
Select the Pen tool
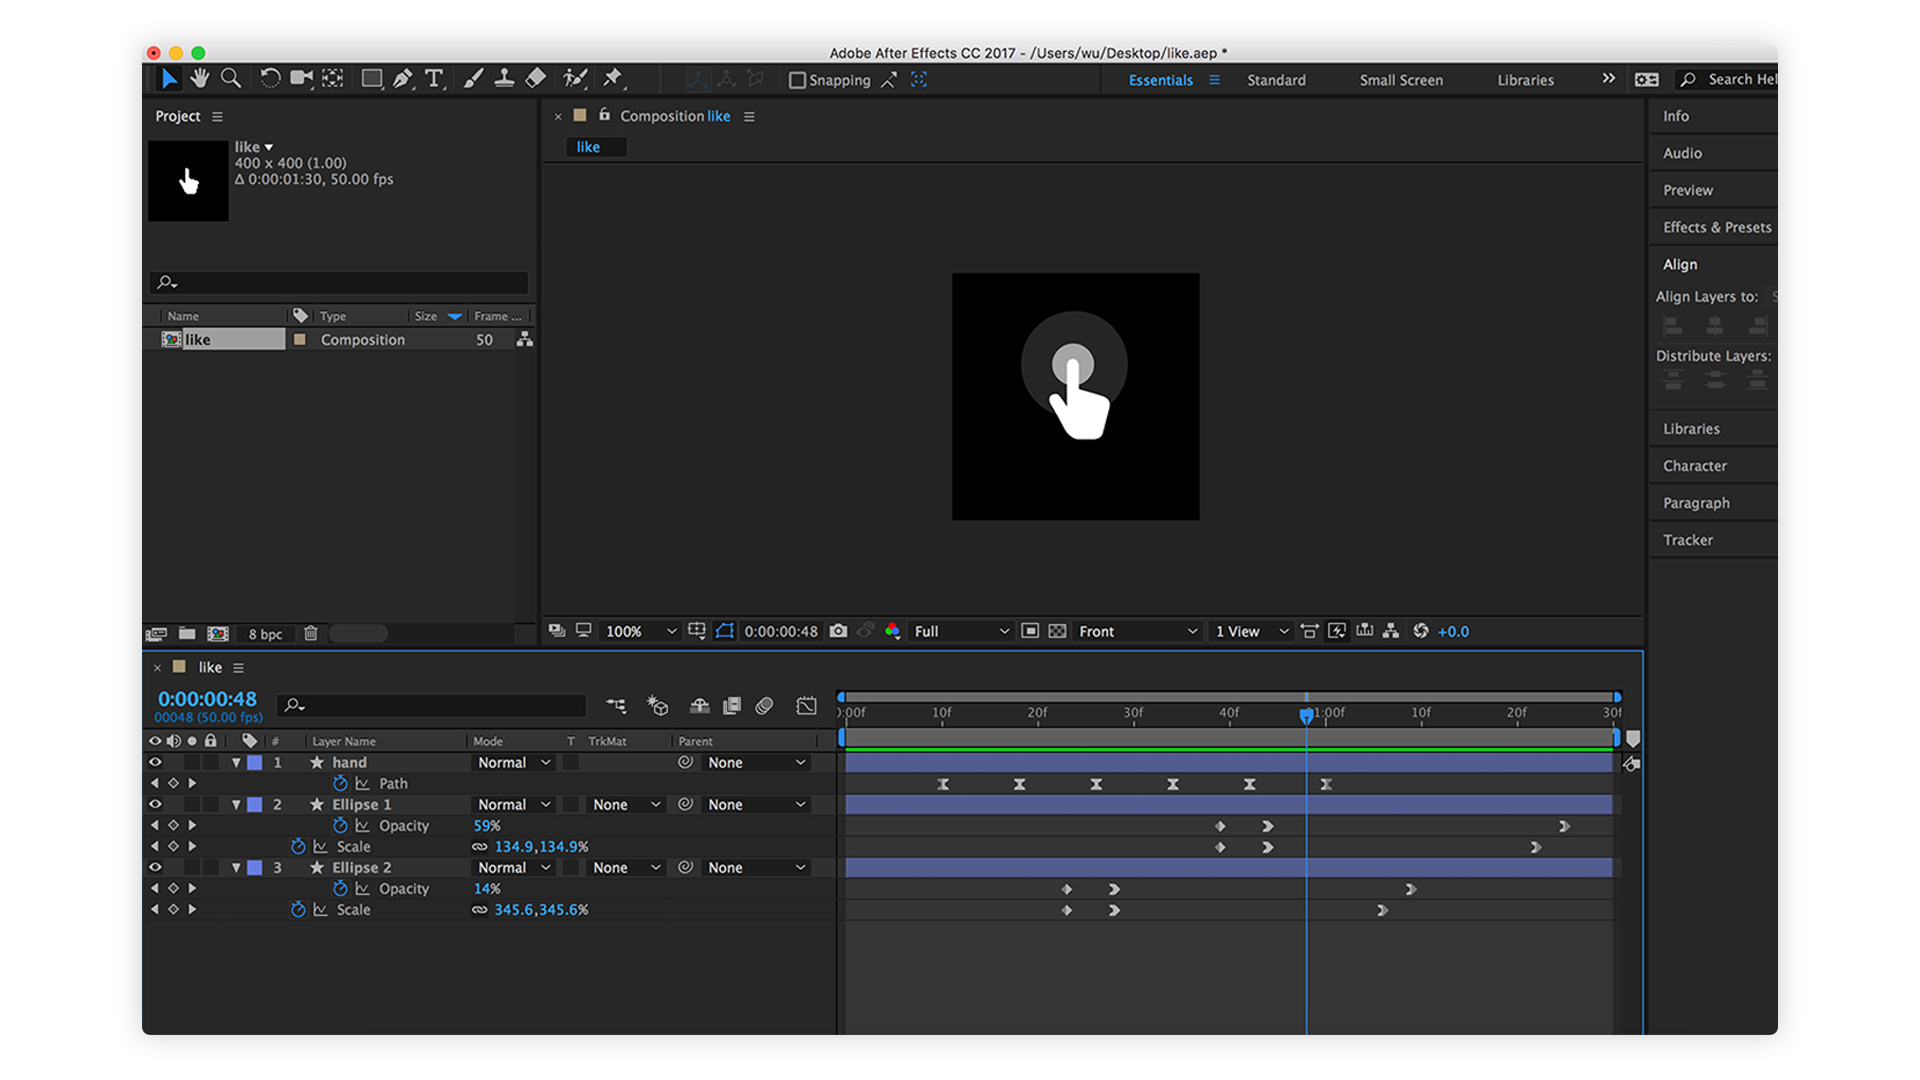pos(403,79)
